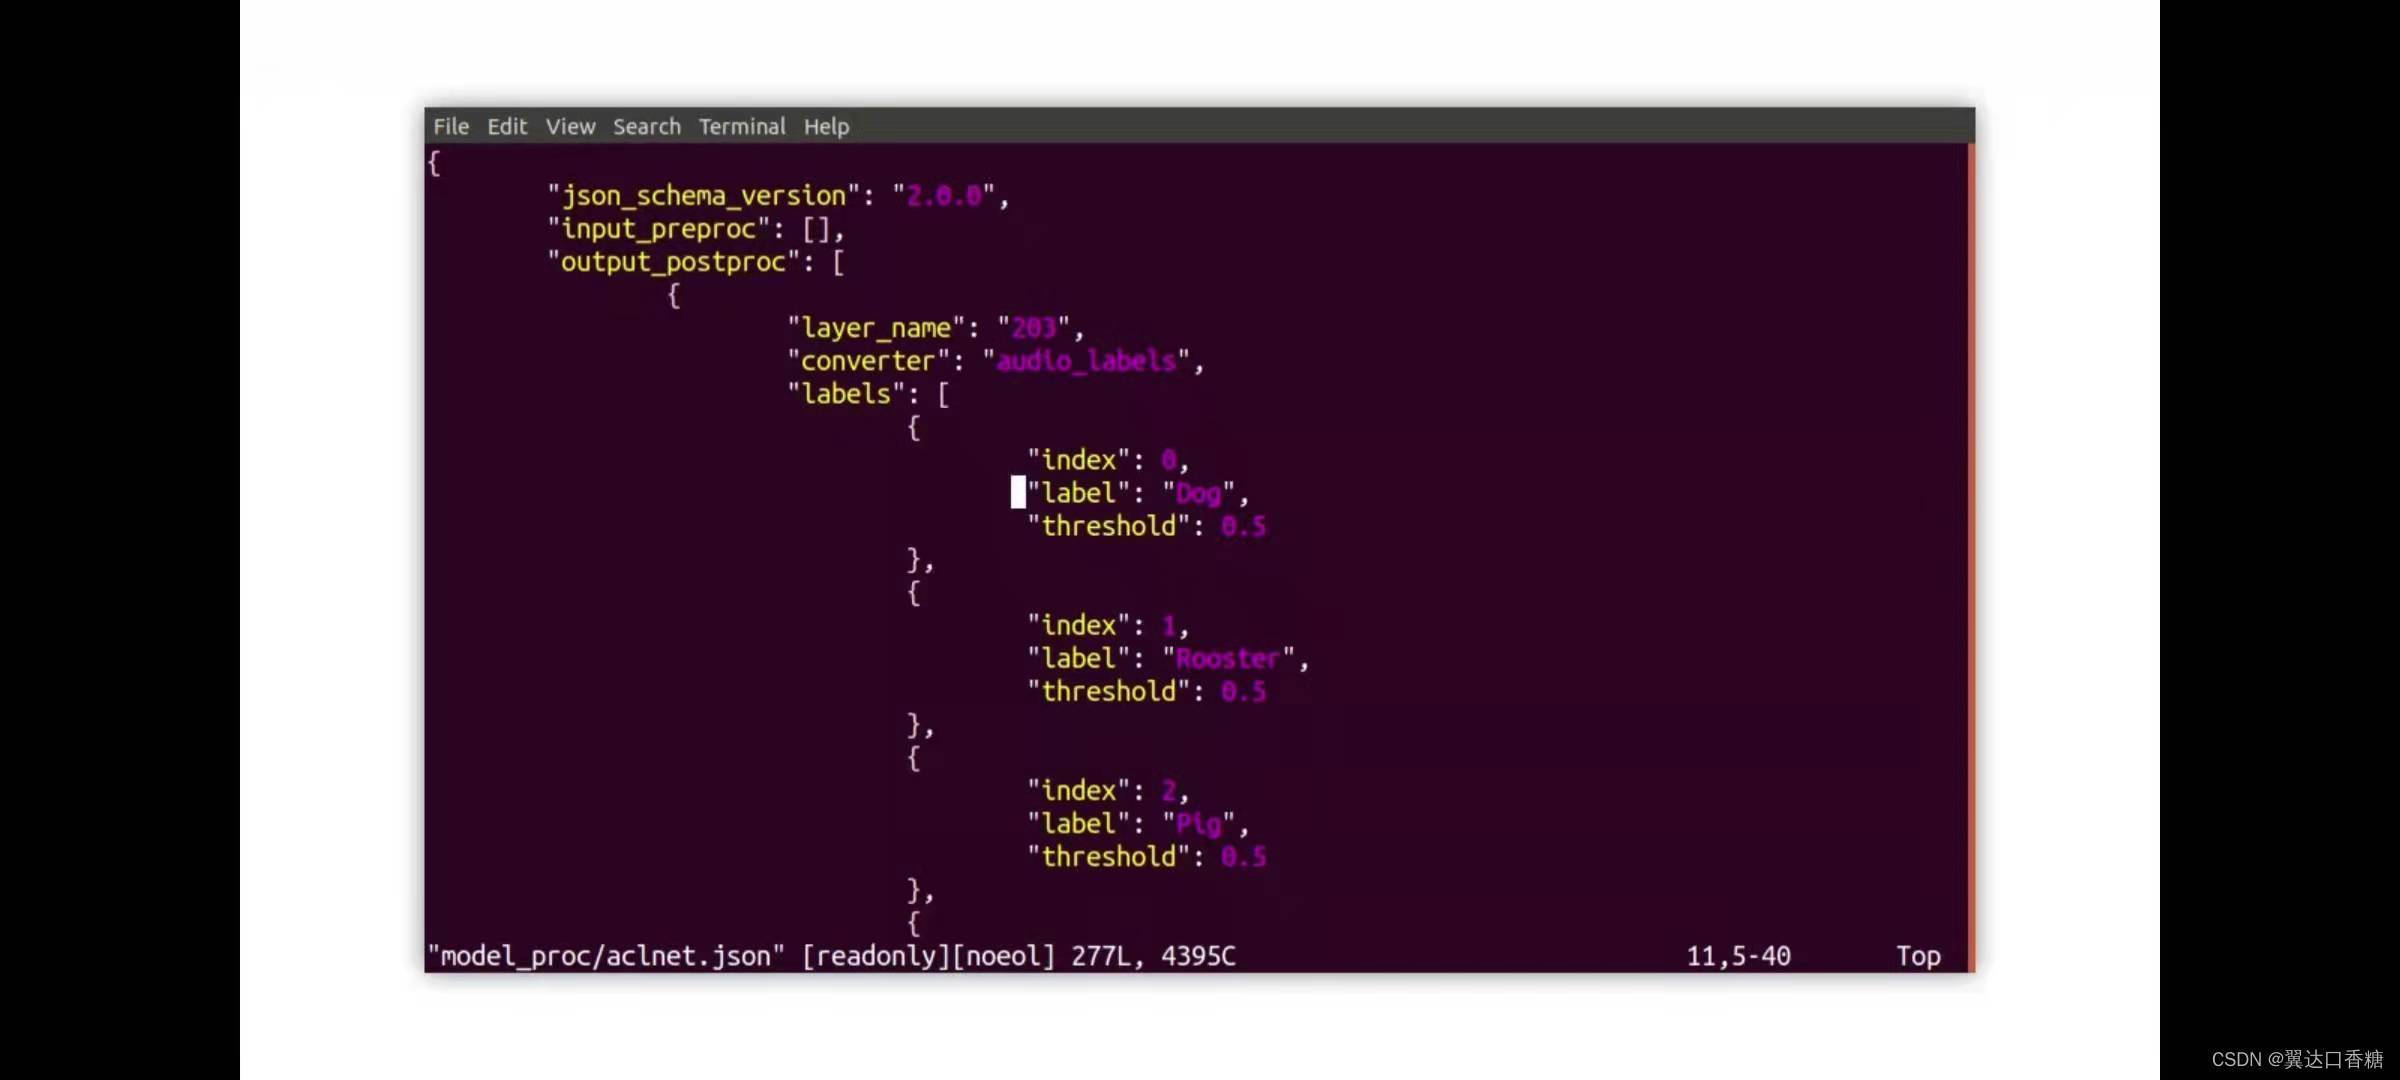This screenshot has width=2400, height=1080.
Task: Select the "layer_name" key text
Action: tap(875, 328)
